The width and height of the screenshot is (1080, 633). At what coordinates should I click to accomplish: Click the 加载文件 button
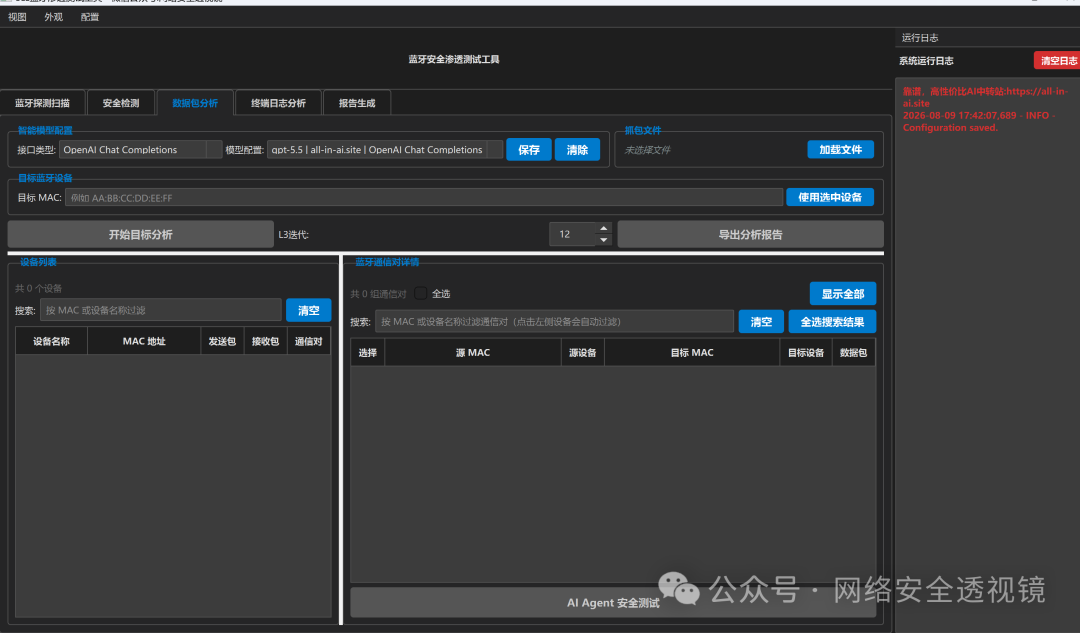coord(840,149)
